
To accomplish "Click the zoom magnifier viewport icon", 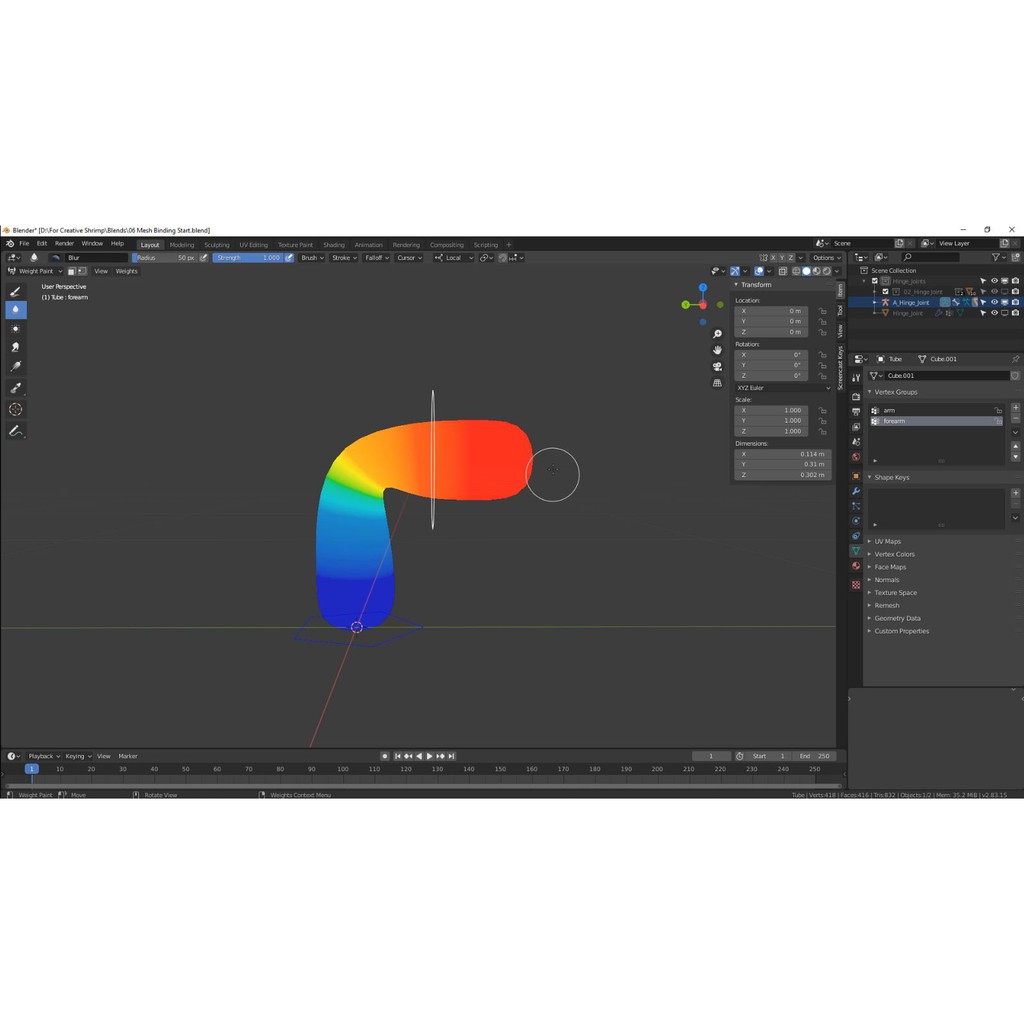I will (x=717, y=334).
